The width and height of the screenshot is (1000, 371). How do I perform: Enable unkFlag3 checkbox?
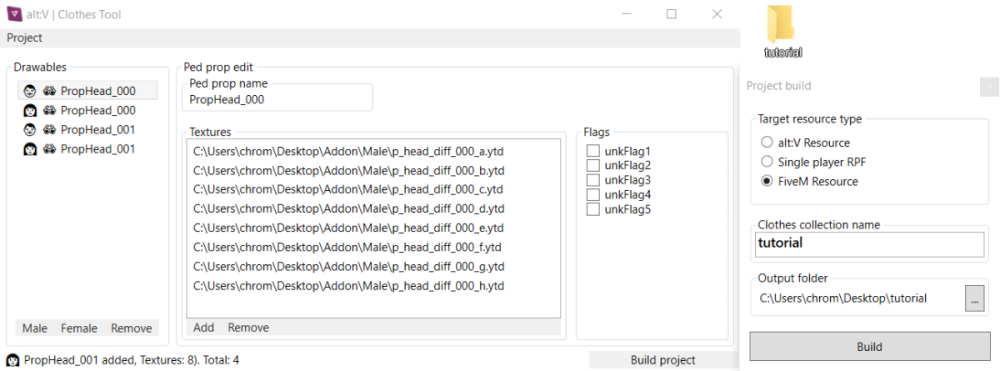593,180
